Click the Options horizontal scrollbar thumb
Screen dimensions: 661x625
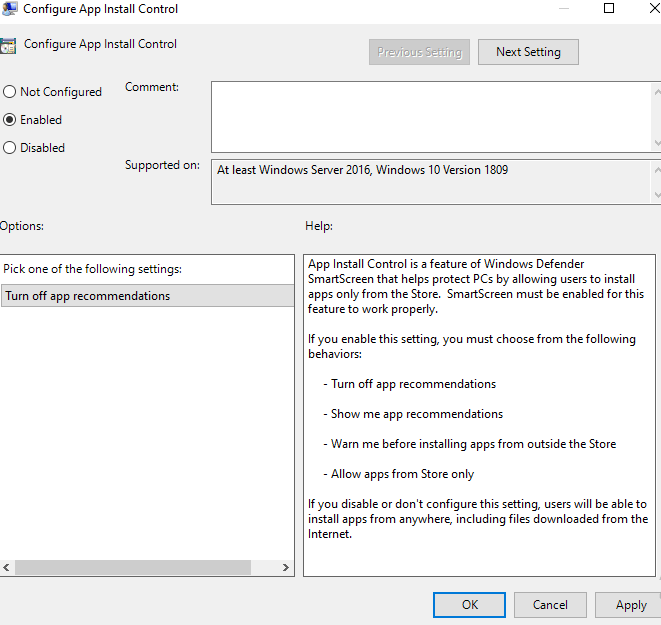click(133, 567)
